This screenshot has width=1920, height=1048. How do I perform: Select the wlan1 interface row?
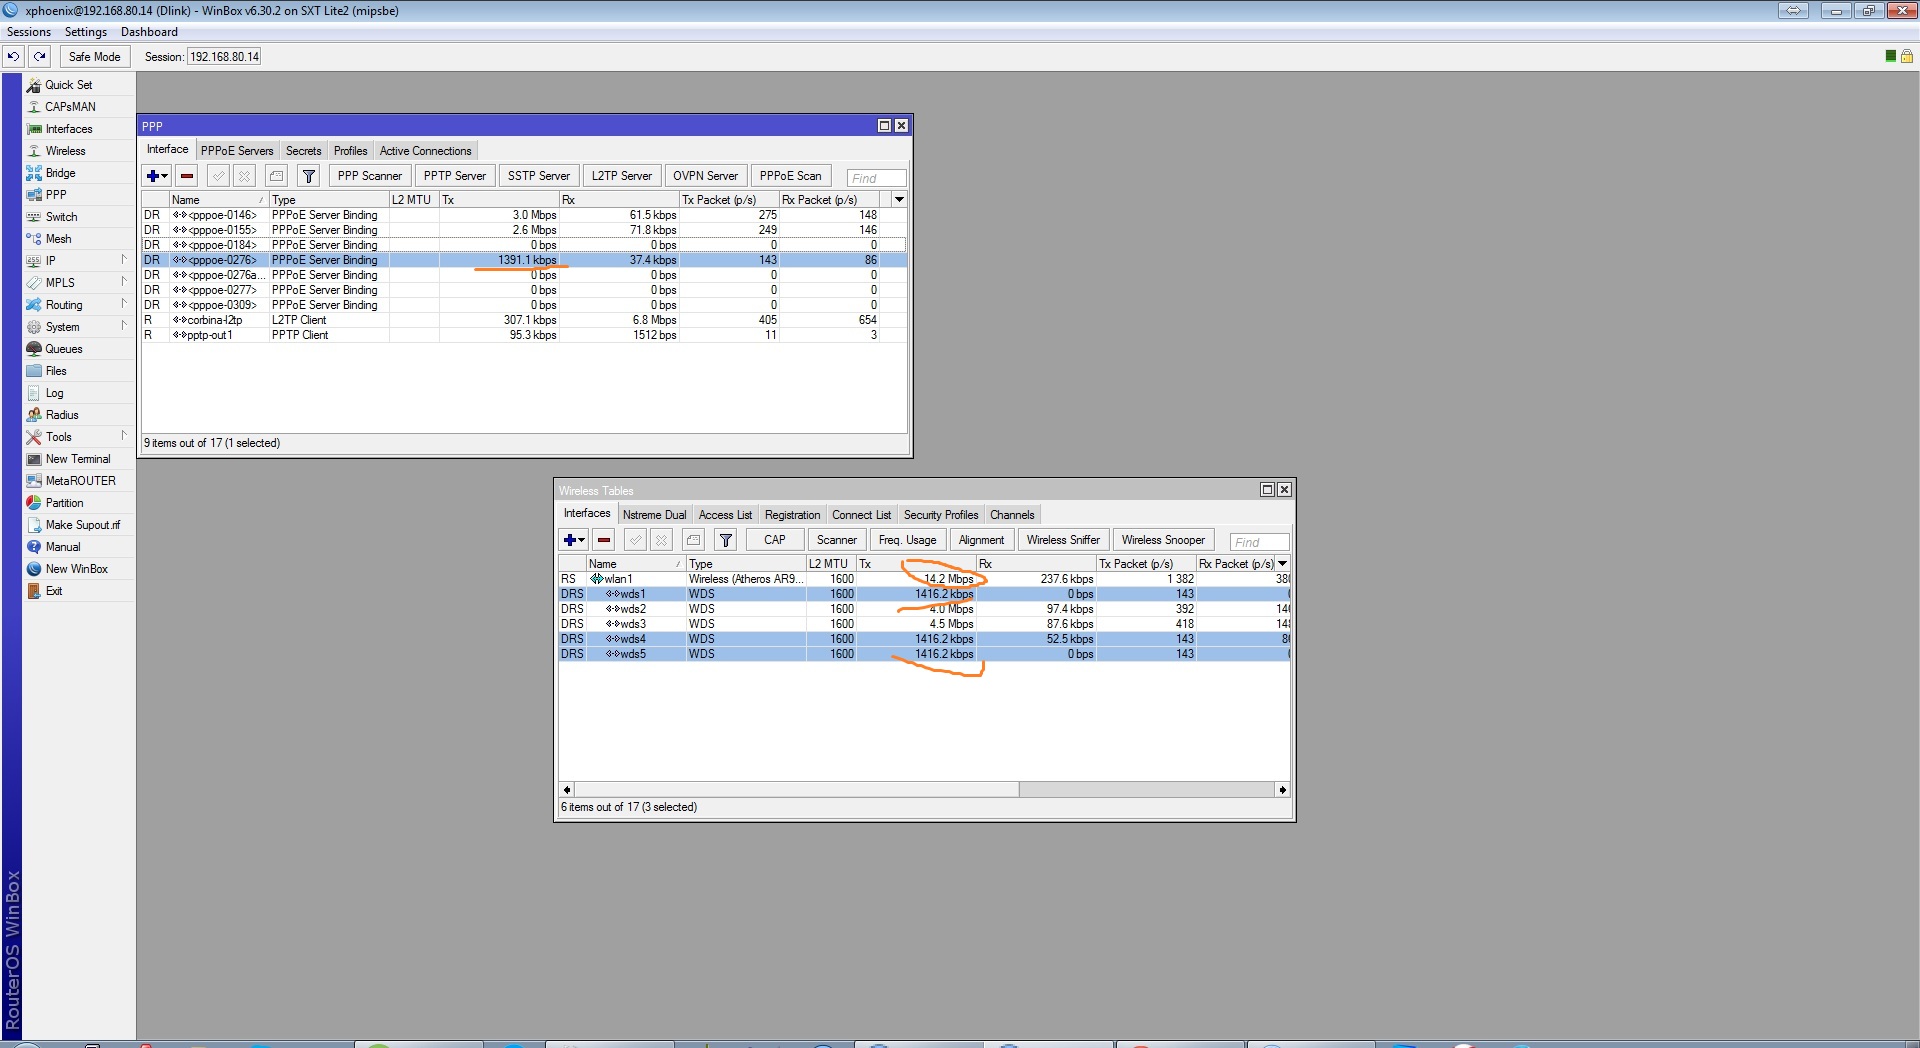click(x=924, y=579)
